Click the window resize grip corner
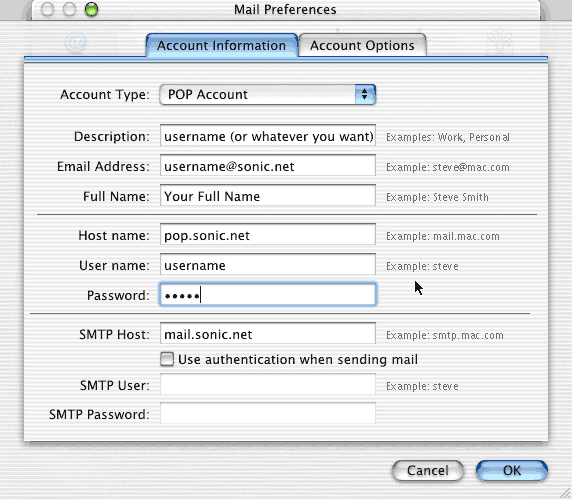Image resolution: width=572 pixels, height=500 pixels. [x=564, y=492]
